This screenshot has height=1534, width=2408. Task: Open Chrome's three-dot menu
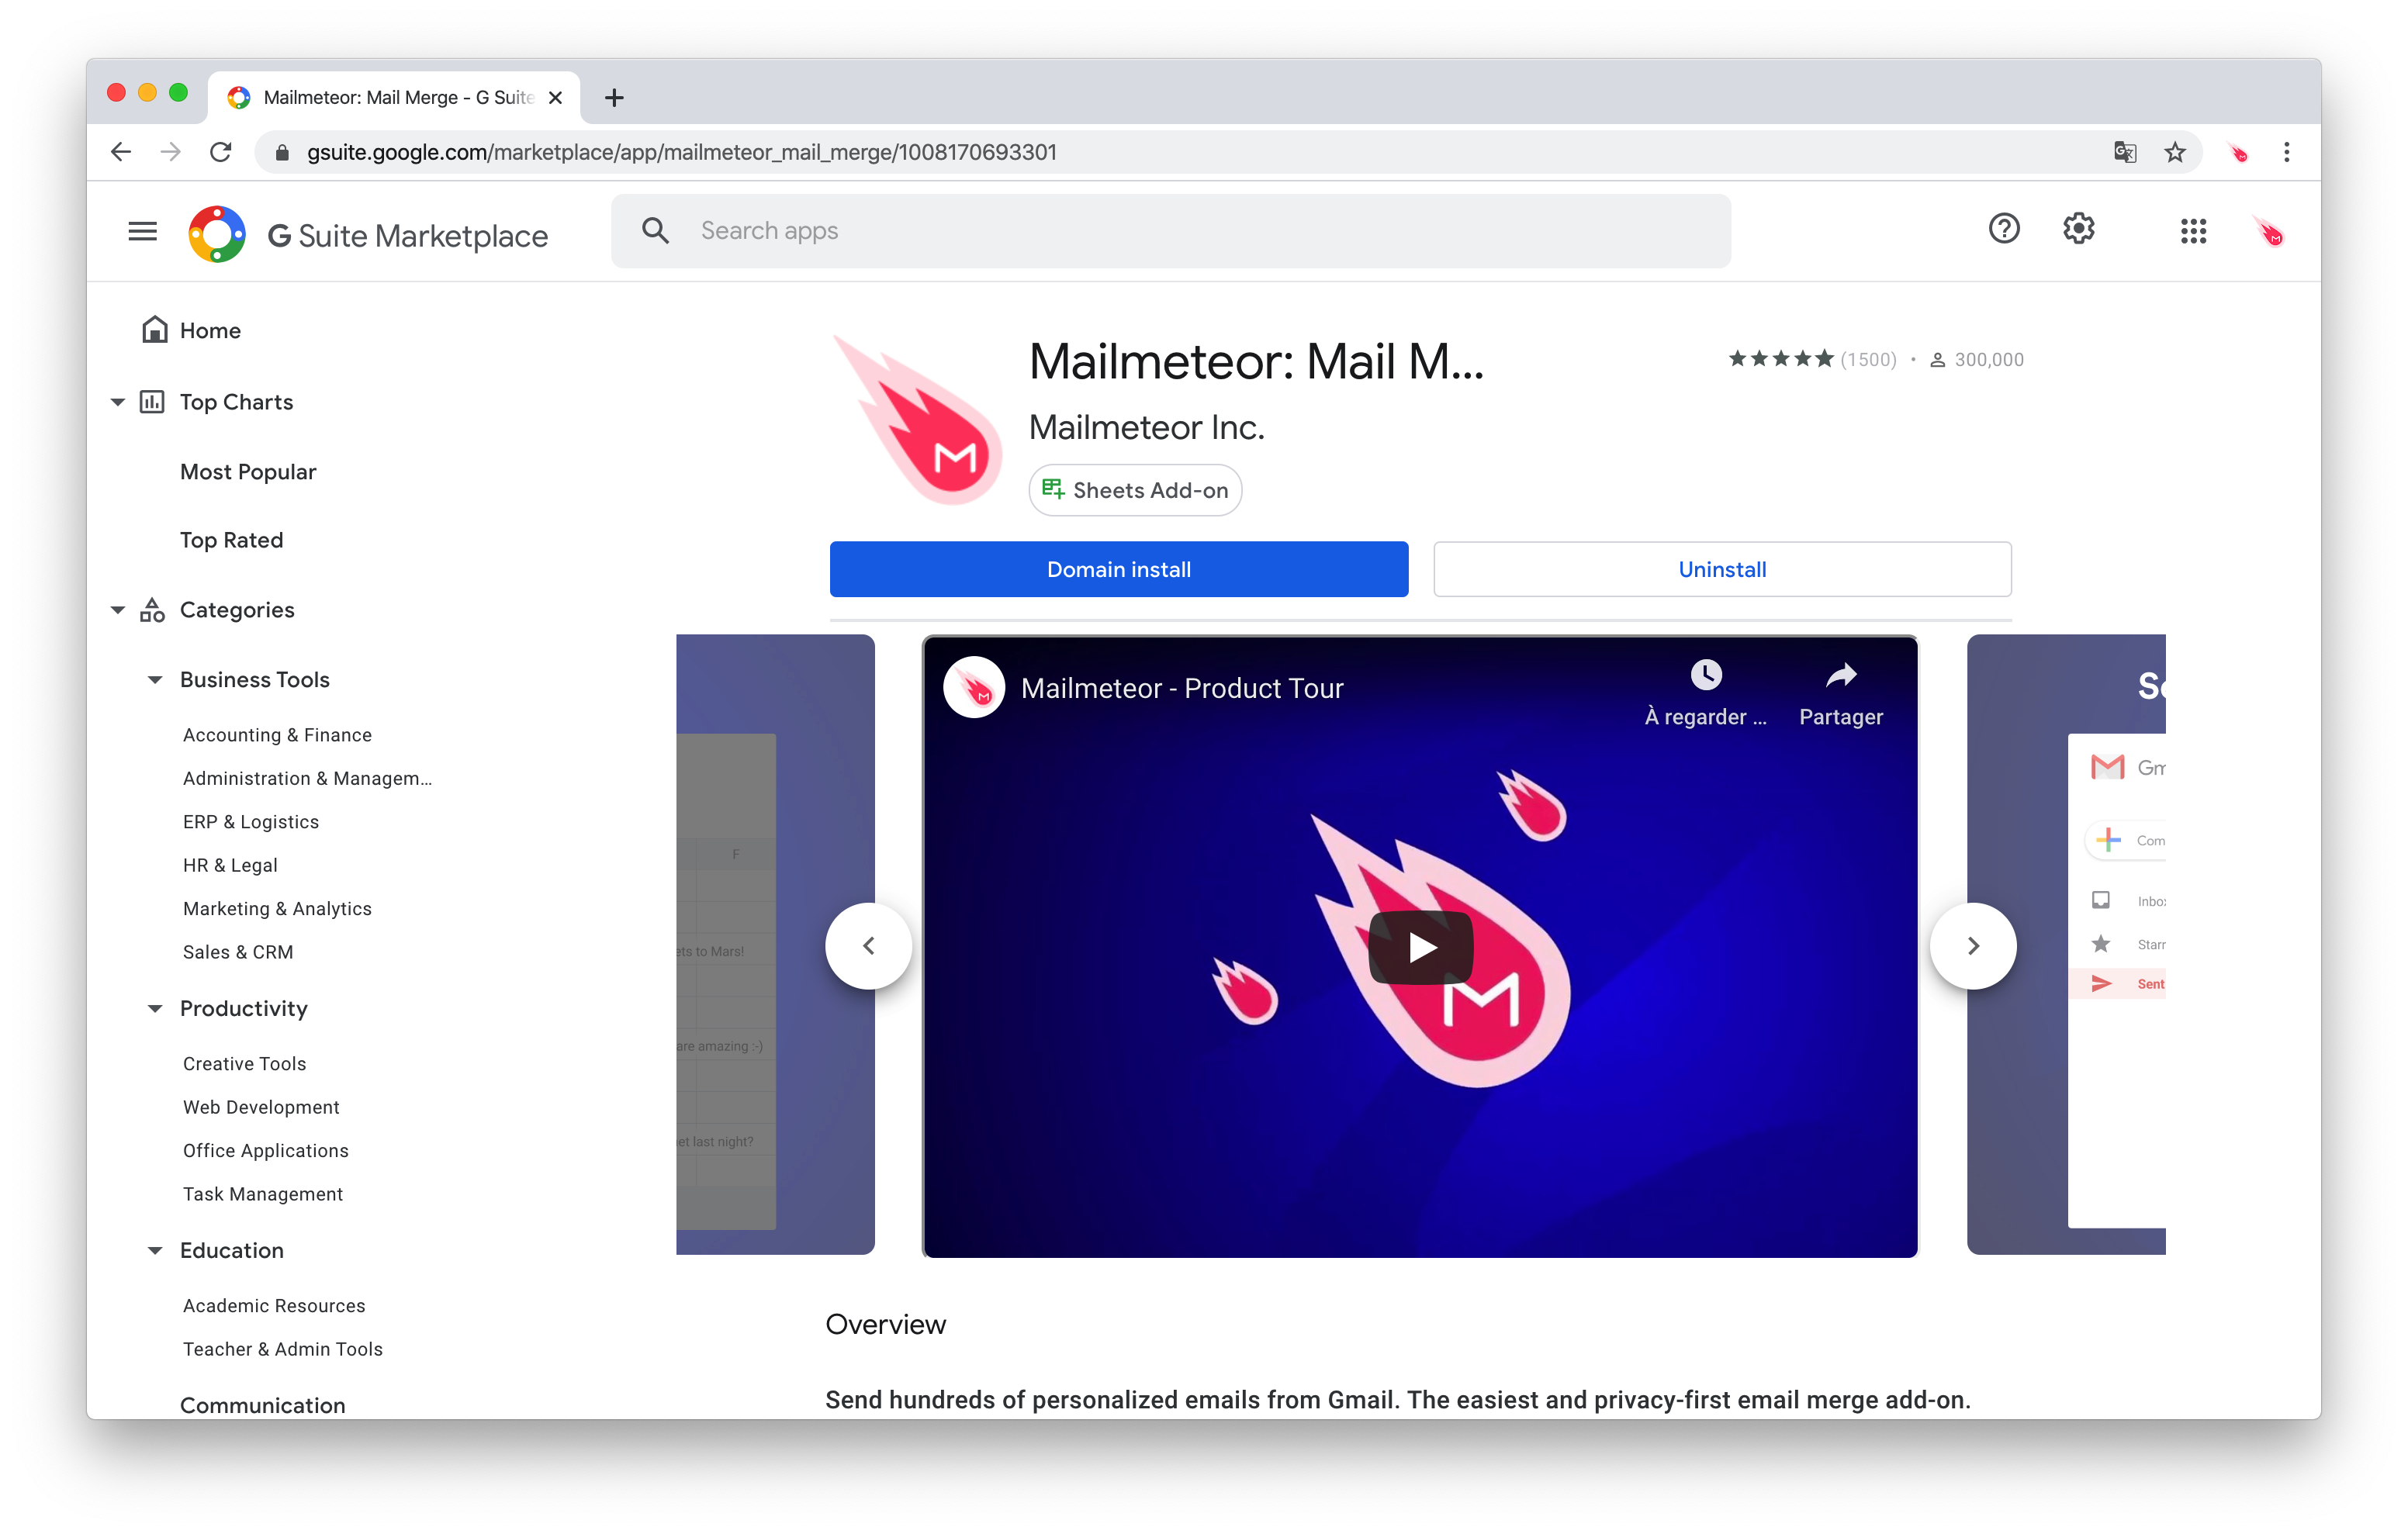click(x=2286, y=152)
